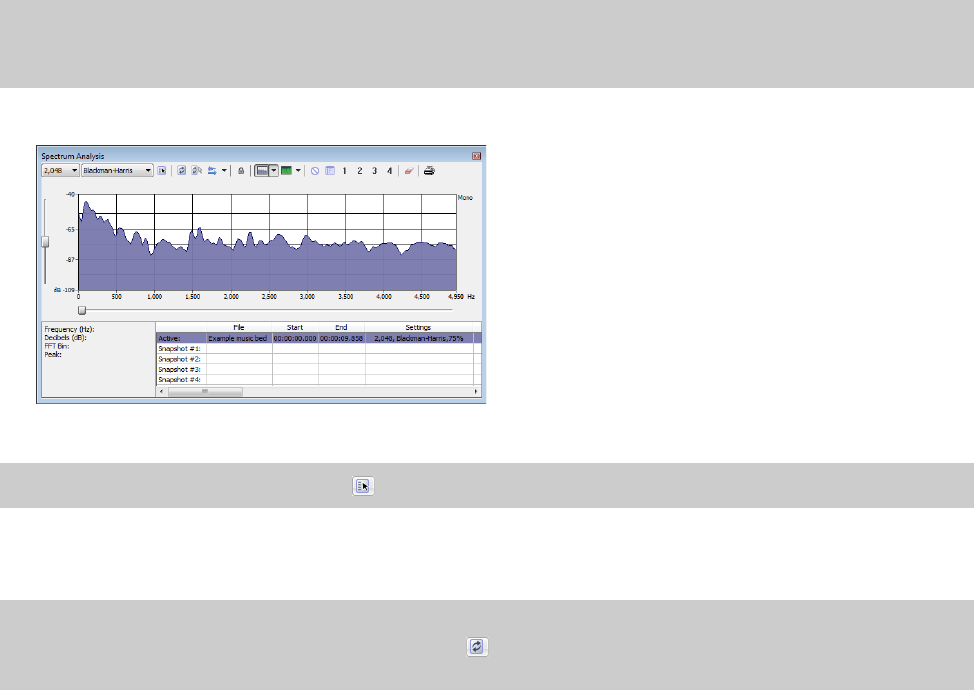The height and width of the screenshot is (690, 974).
Task: Click the vertical dB zoom slider handle
Action: (x=45, y=242)
